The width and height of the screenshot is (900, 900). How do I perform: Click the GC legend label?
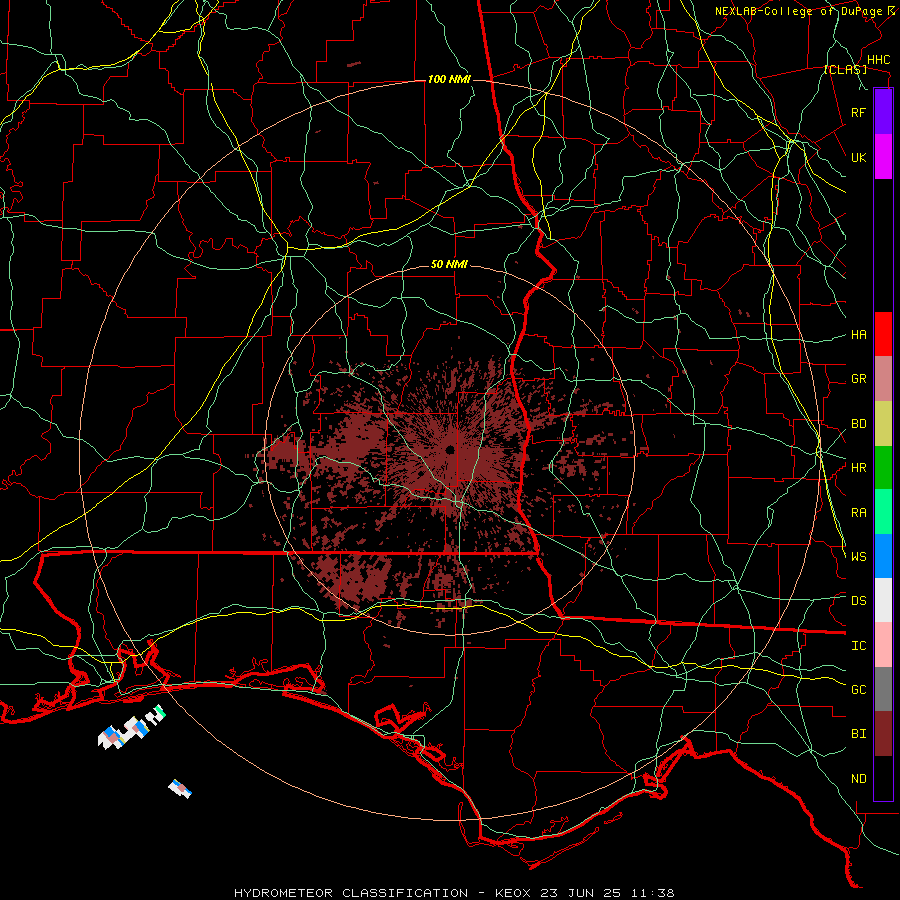point(858,690)
